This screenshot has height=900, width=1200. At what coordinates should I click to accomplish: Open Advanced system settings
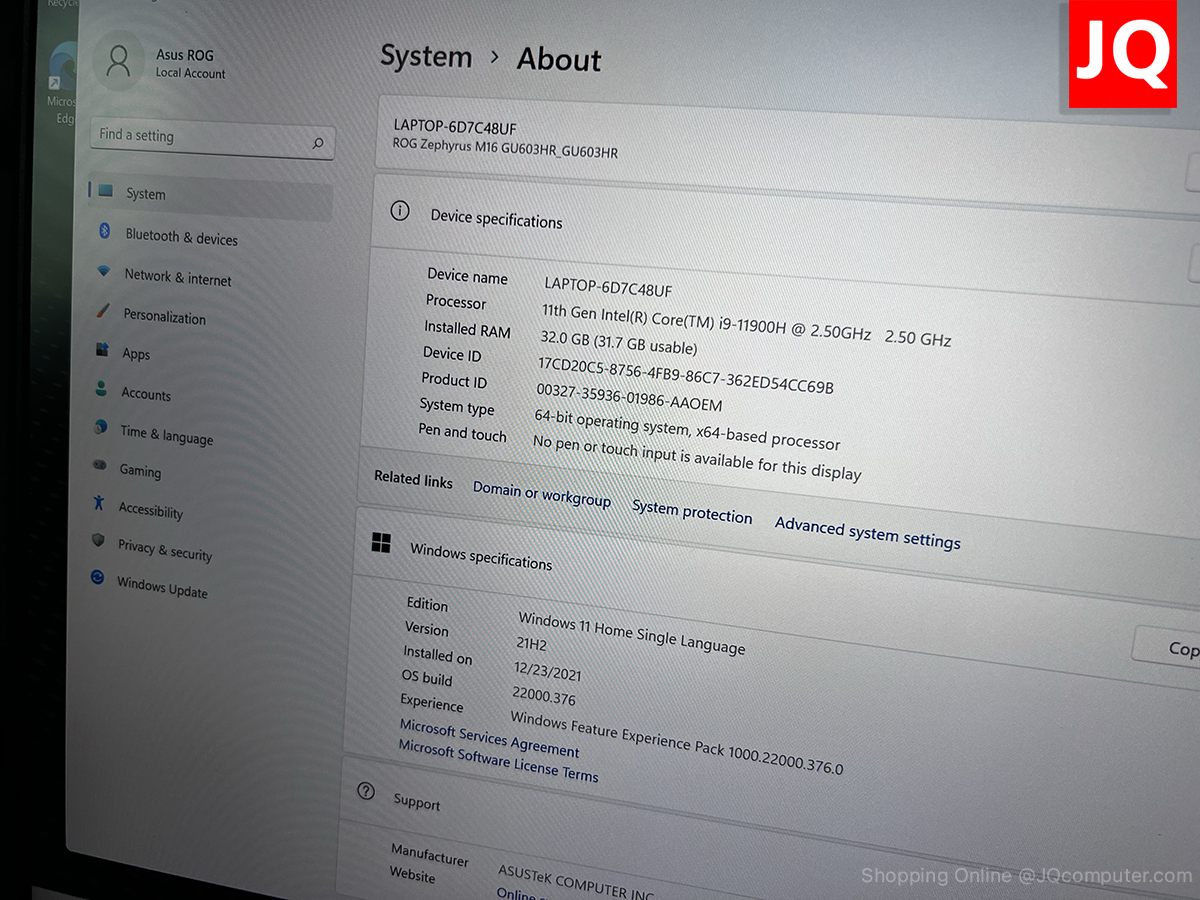pos(867,533)
